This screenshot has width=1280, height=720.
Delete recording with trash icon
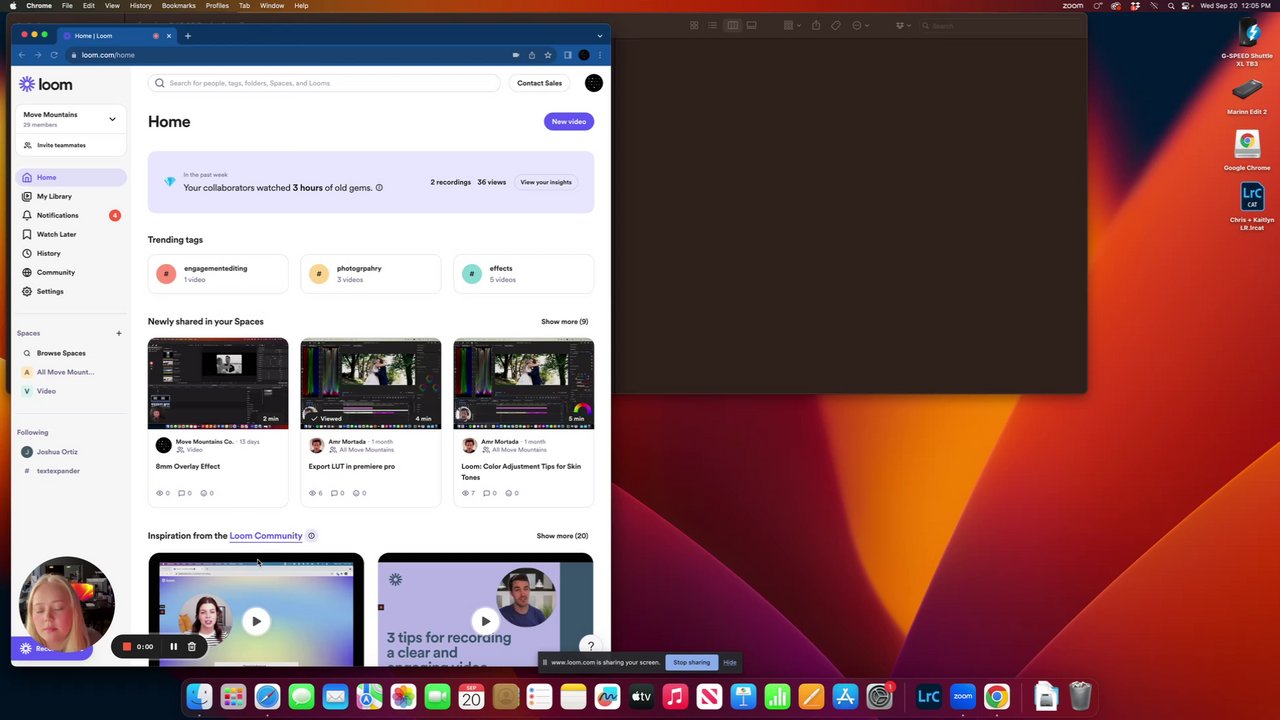click(x=192, y=647)
